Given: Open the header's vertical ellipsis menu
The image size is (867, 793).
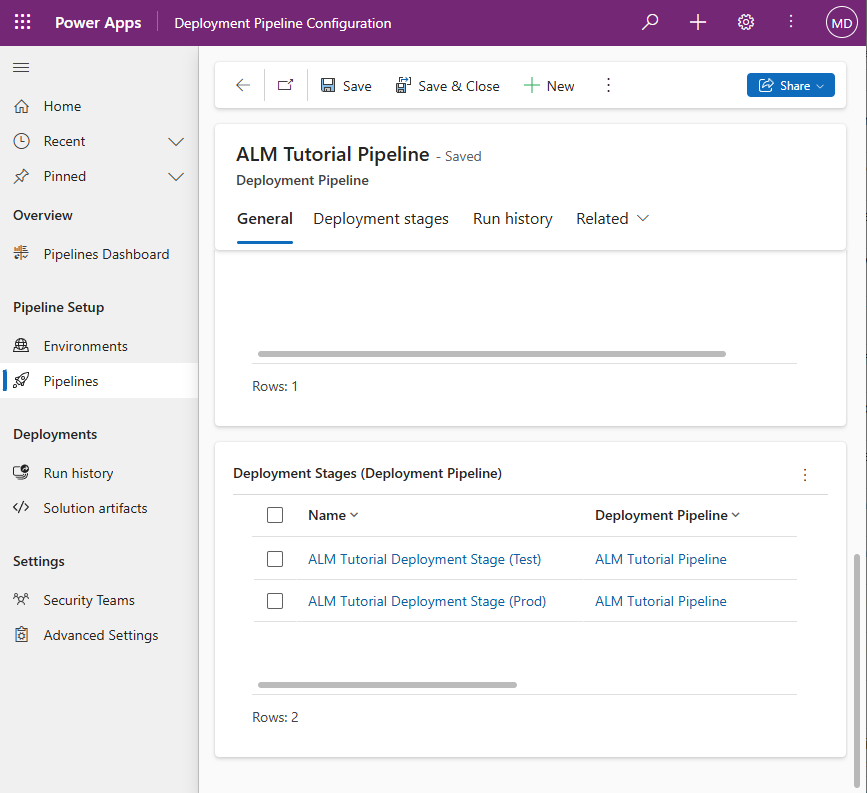Looking at the screenshot, I should click(791, 22).
